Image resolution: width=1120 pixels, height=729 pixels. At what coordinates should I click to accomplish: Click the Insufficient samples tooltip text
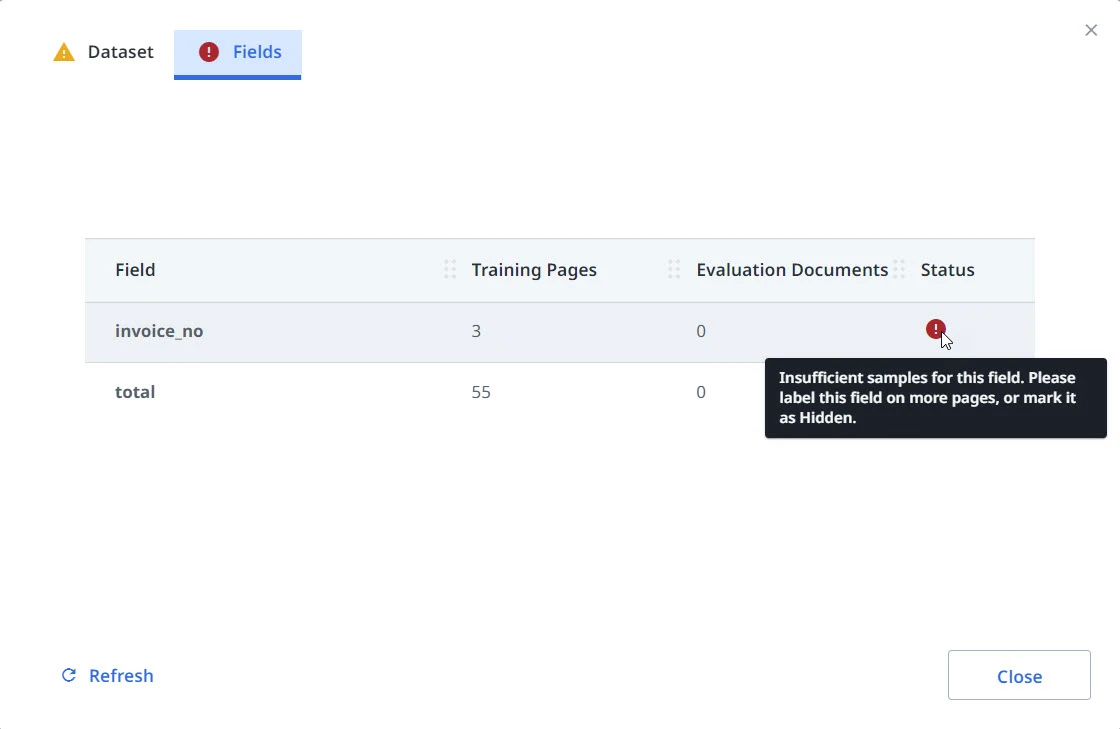[927, 398]
